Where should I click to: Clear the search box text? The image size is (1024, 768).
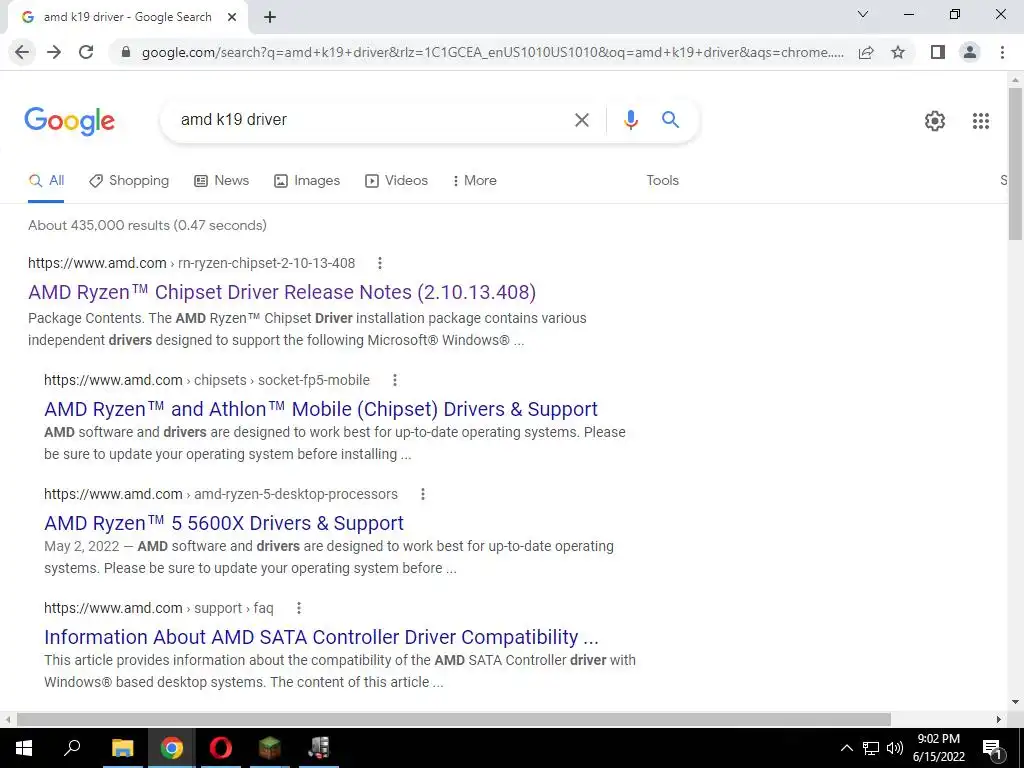pyautogui.click(x=581, y=120)
